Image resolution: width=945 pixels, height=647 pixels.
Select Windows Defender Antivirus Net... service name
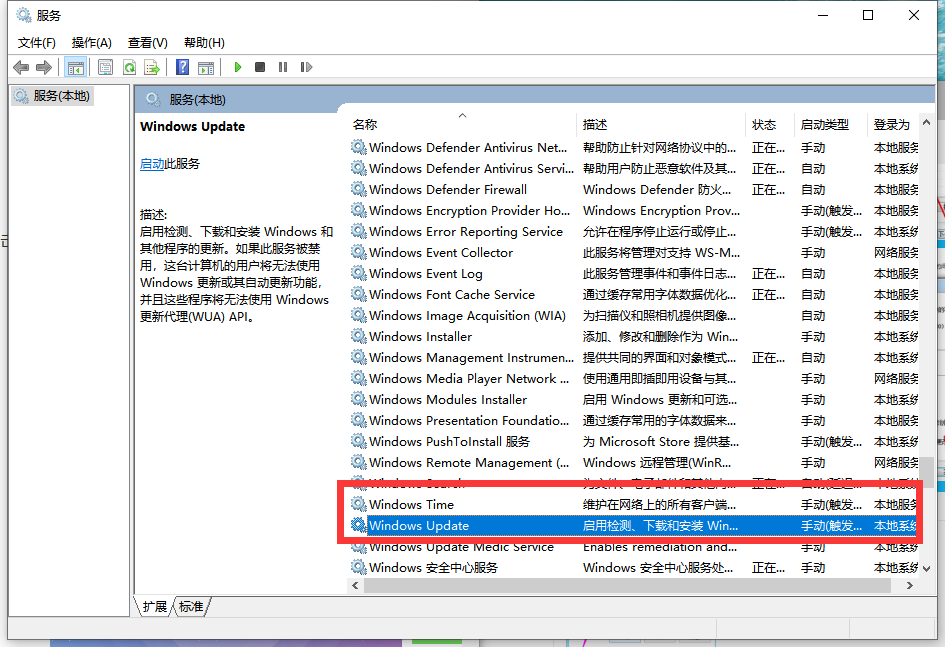click(468, 148)
